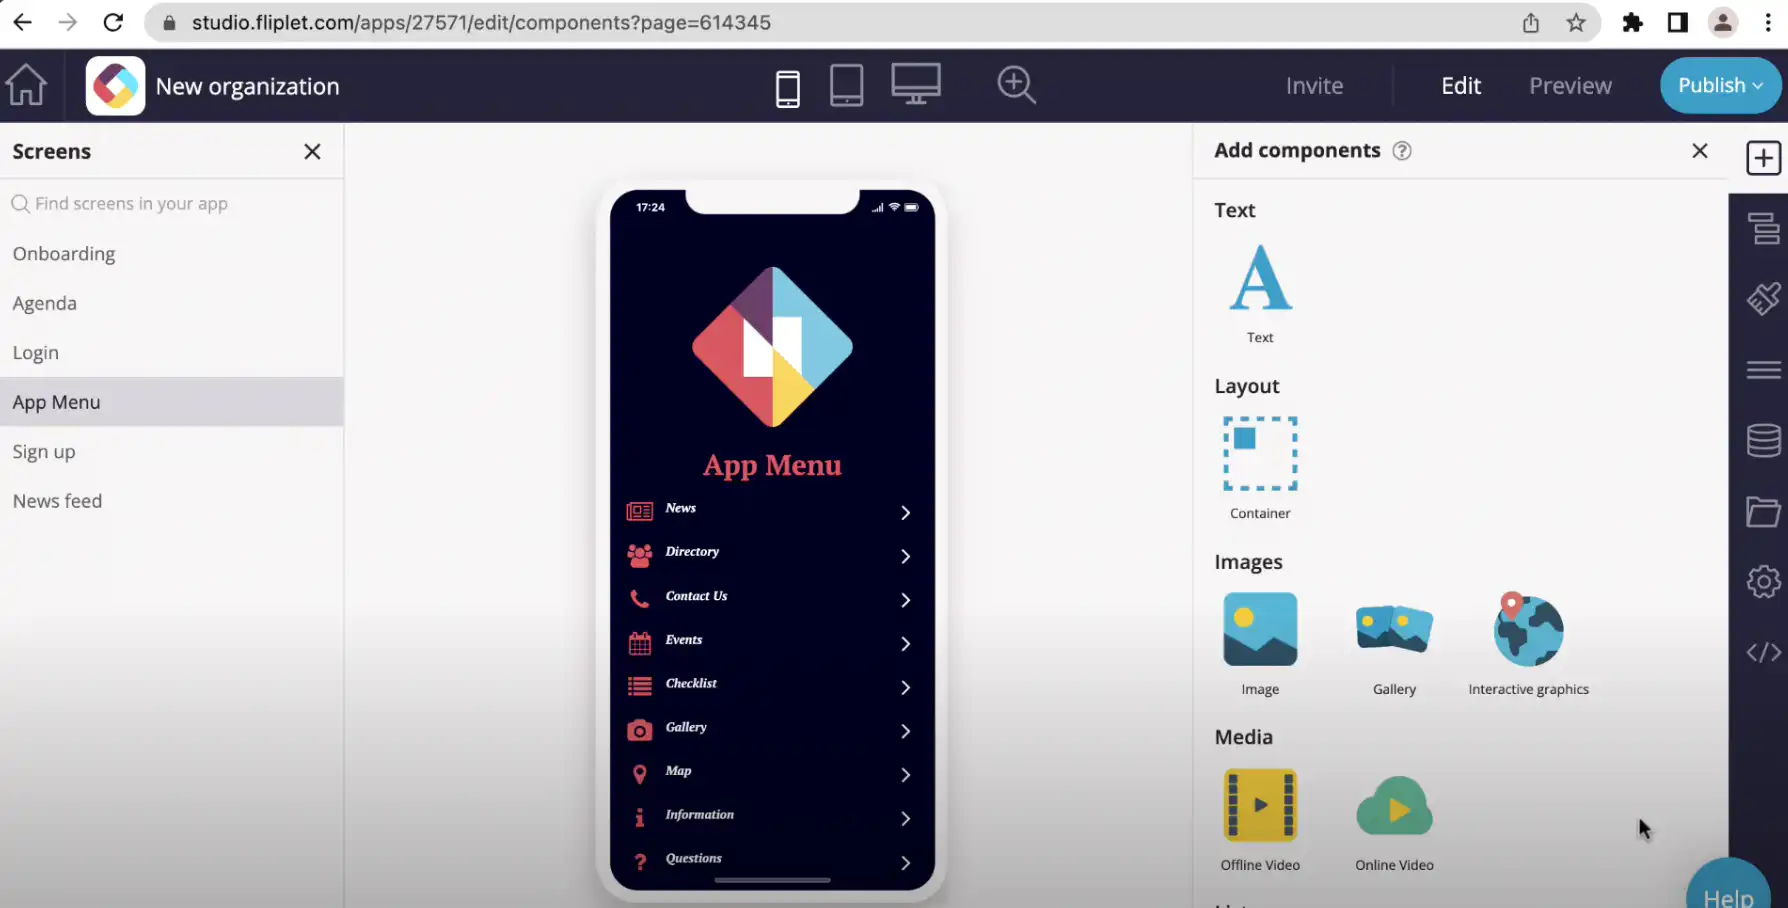The width and height of the screenshot is (1788, 908).
Task: Switch to tablet device preview
Action: click(846, 86)
